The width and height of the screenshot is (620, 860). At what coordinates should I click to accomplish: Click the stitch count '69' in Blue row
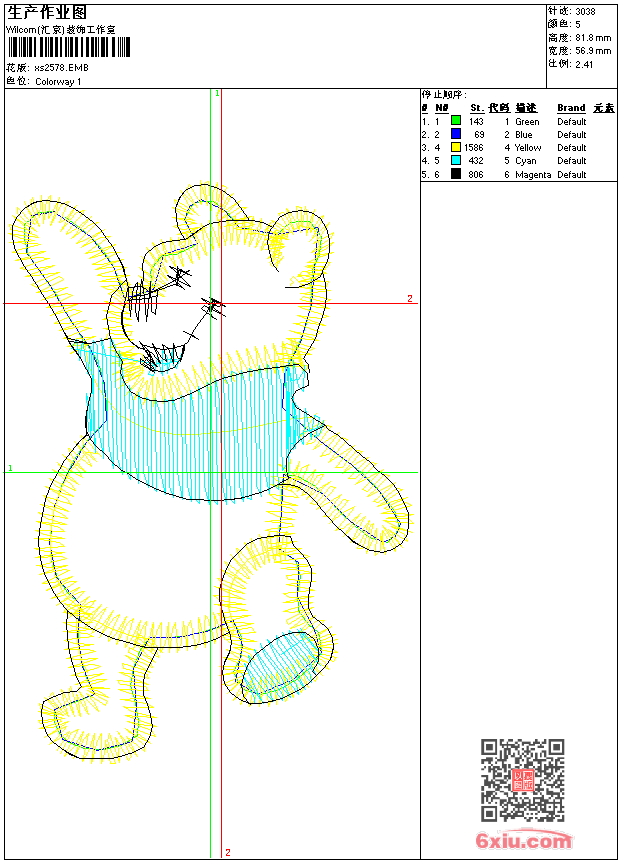[x=479, y=135]
